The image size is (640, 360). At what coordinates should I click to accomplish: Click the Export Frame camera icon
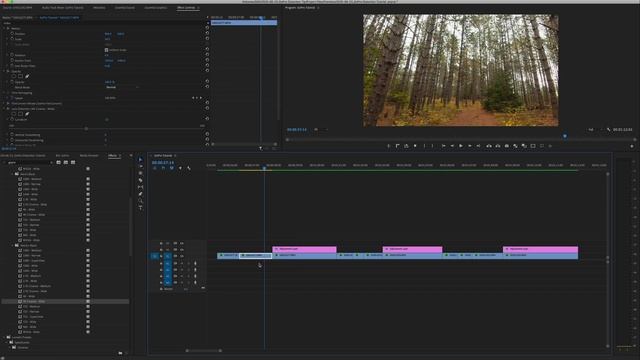pos(507,146)
